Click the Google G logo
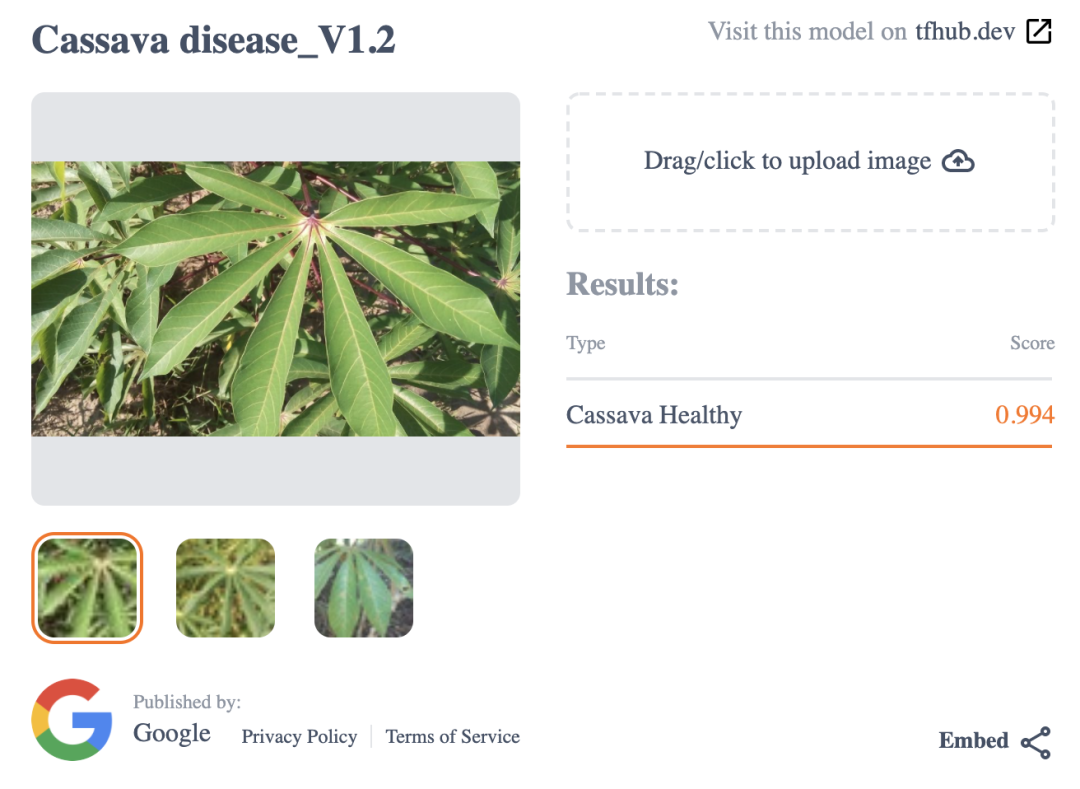1080x789 pixels. coord(72,720)
